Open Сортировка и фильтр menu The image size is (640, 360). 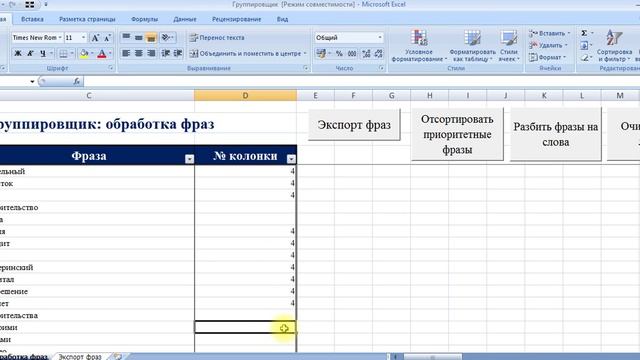click(614, 46)
